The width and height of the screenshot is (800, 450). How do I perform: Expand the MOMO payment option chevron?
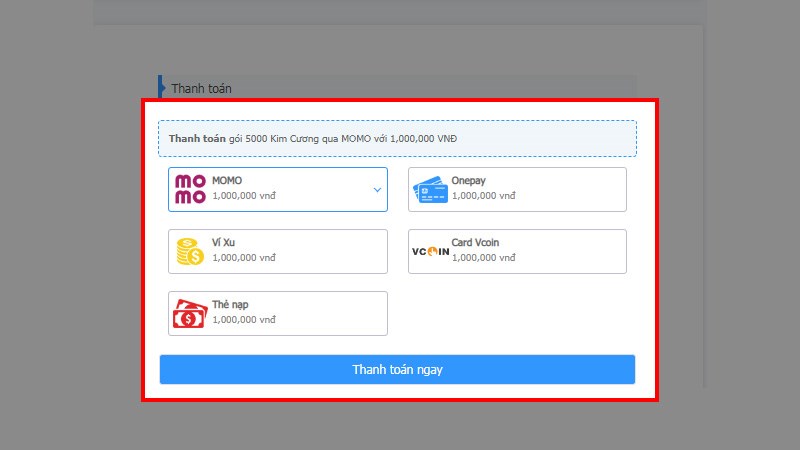(x=377, y=190)
